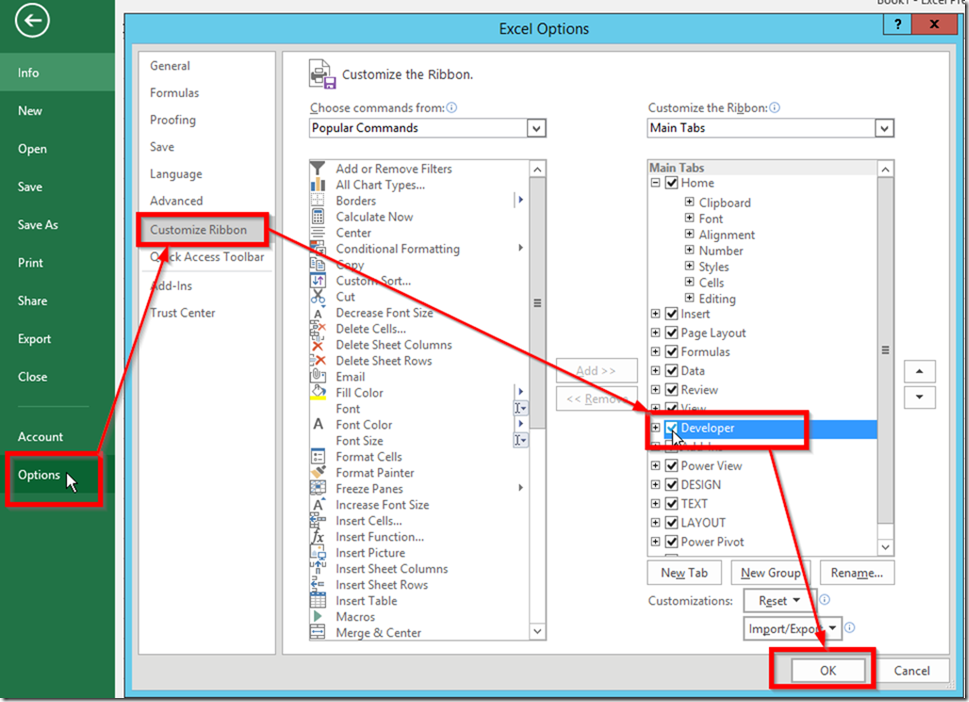Pick the Format Painter brush icon
The height and width of the screenshot is (702, 969).
(x=318, y=472)
